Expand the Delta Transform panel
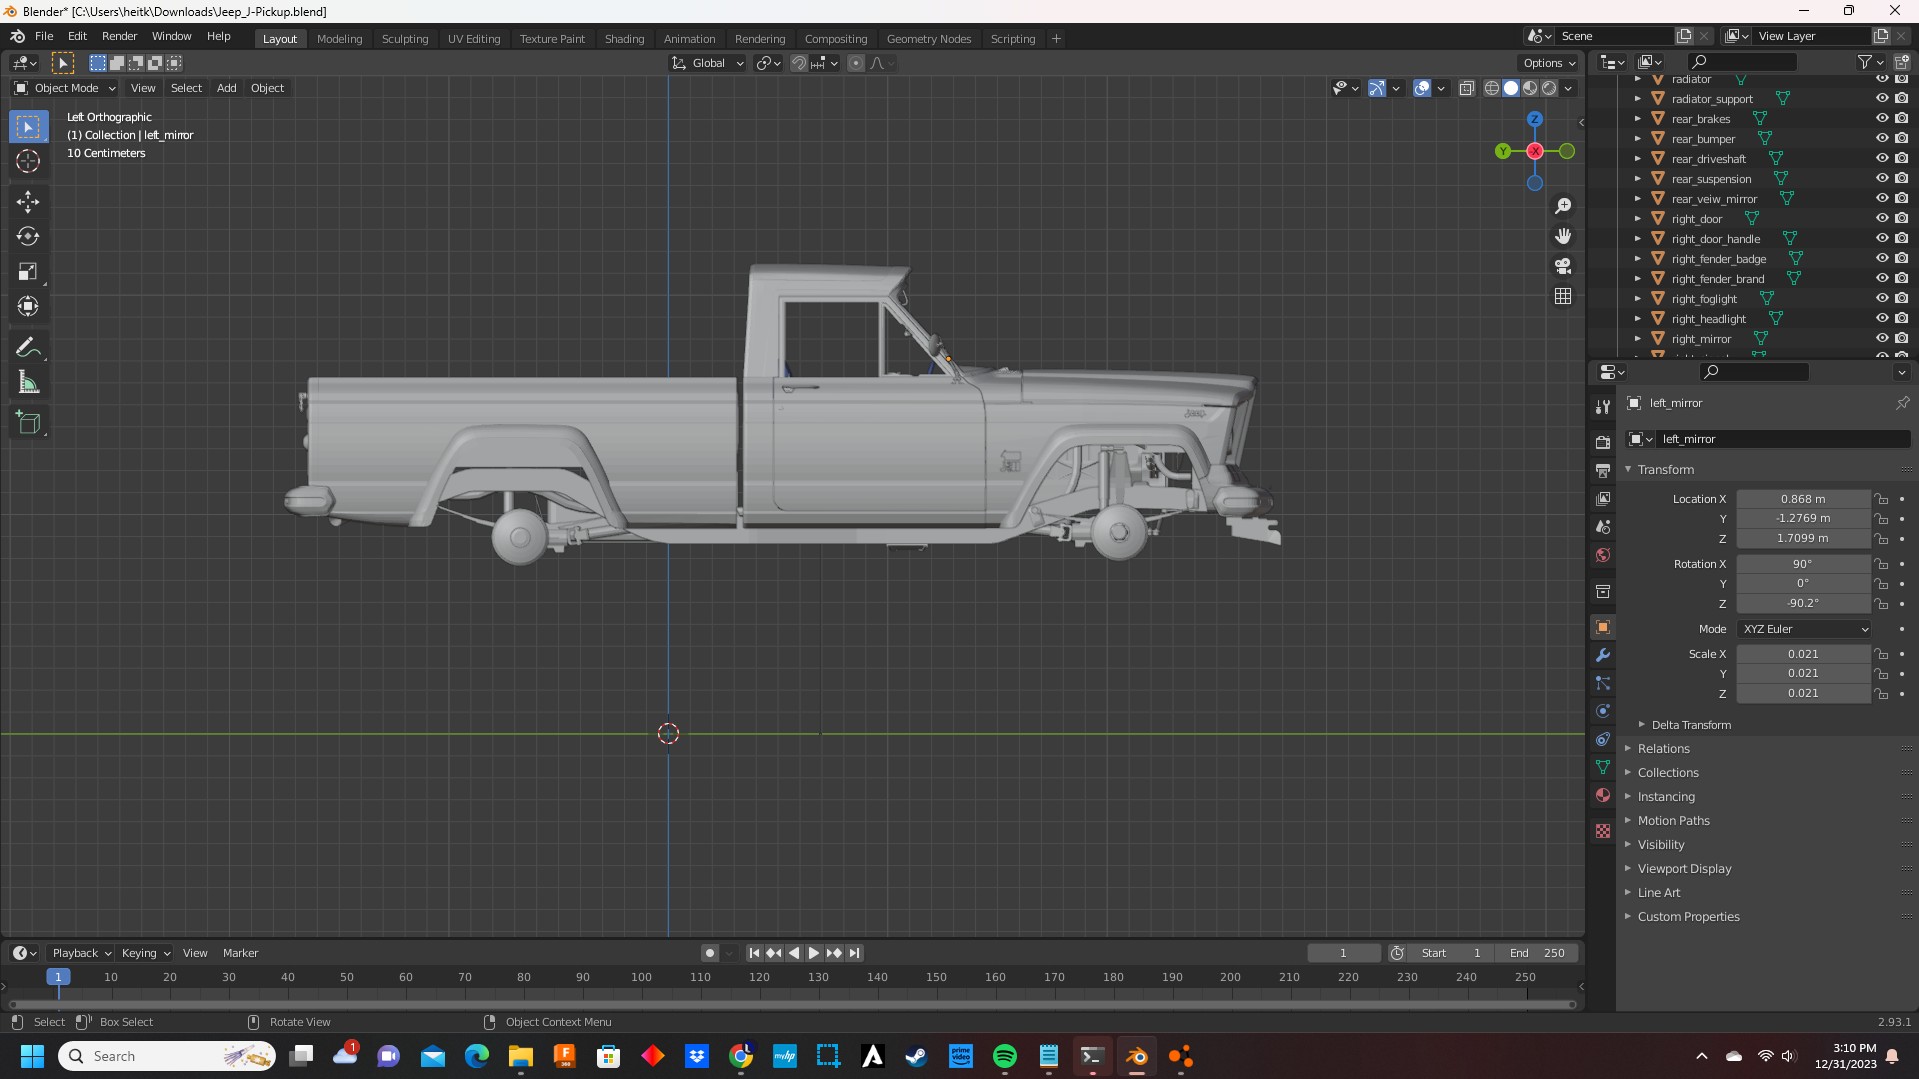 1690,725
